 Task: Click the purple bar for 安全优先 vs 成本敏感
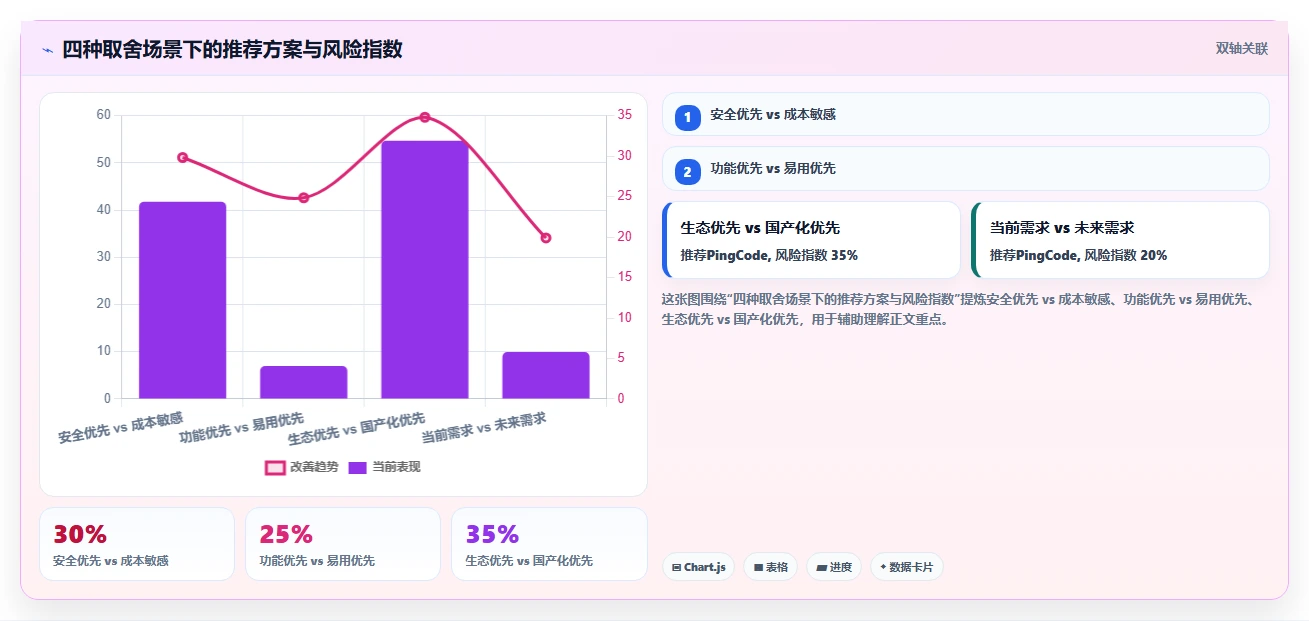pos(182,300)
